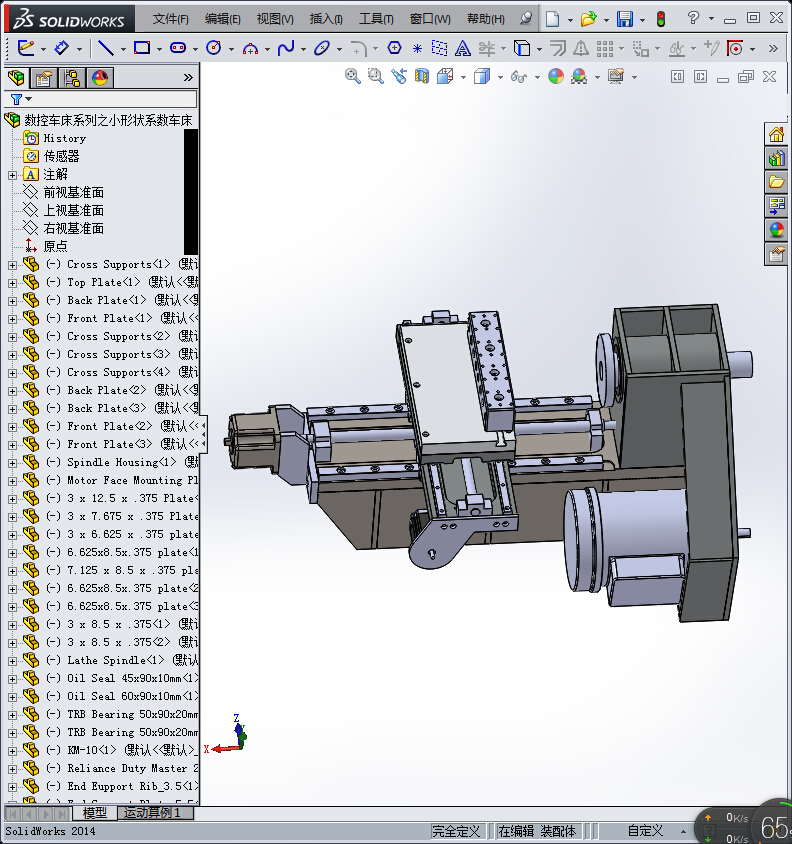Click the Save toolbar icon

click(x=625, y=19)
